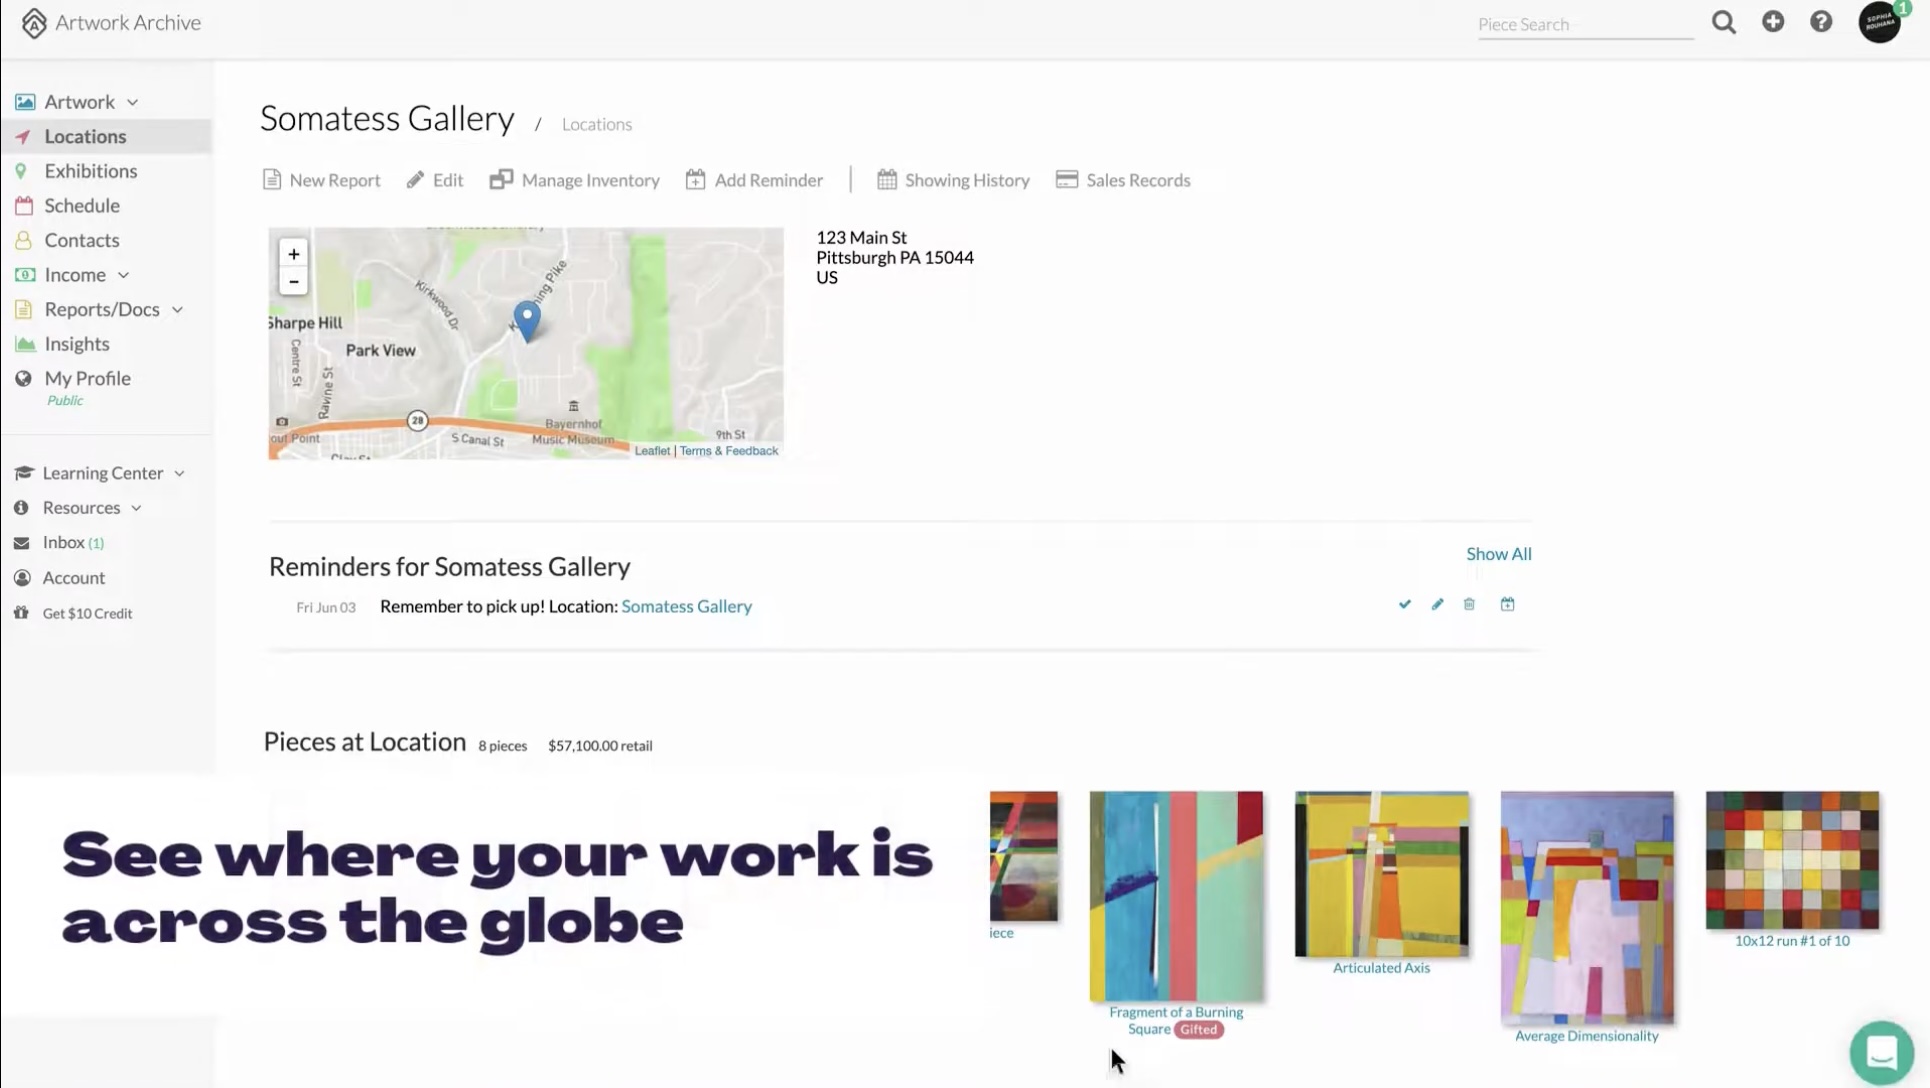
Task: Click Add Reminder
Action: pos(755,180)
